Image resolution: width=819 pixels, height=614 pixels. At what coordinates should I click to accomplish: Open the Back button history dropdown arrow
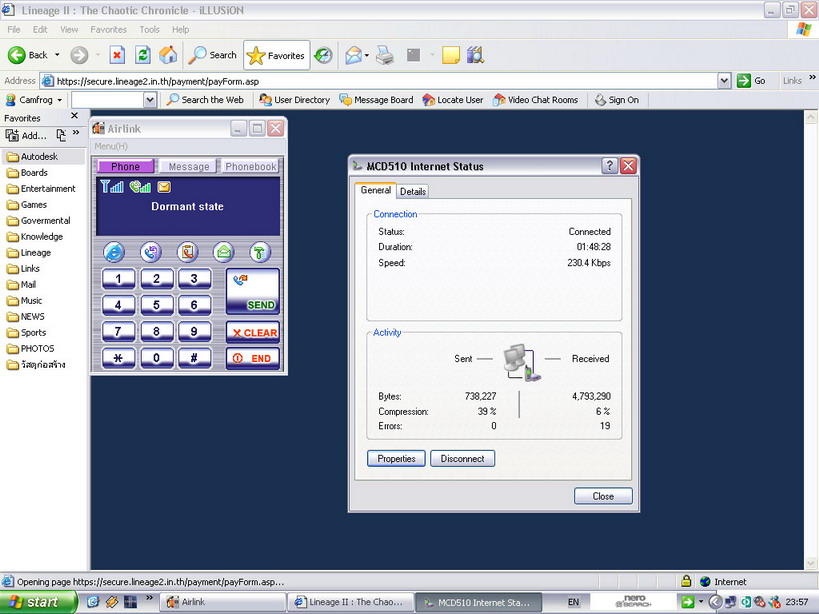point(57,55)
